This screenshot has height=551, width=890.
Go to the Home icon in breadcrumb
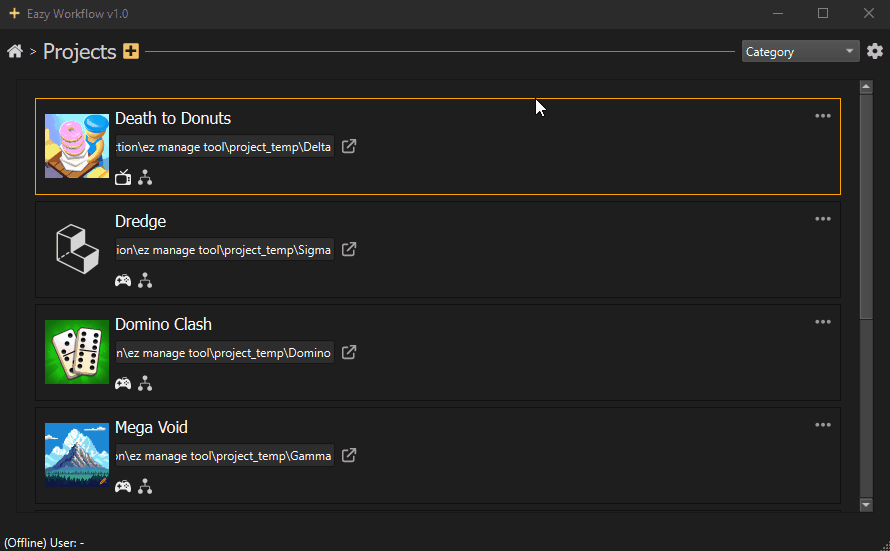click(15, 52)
